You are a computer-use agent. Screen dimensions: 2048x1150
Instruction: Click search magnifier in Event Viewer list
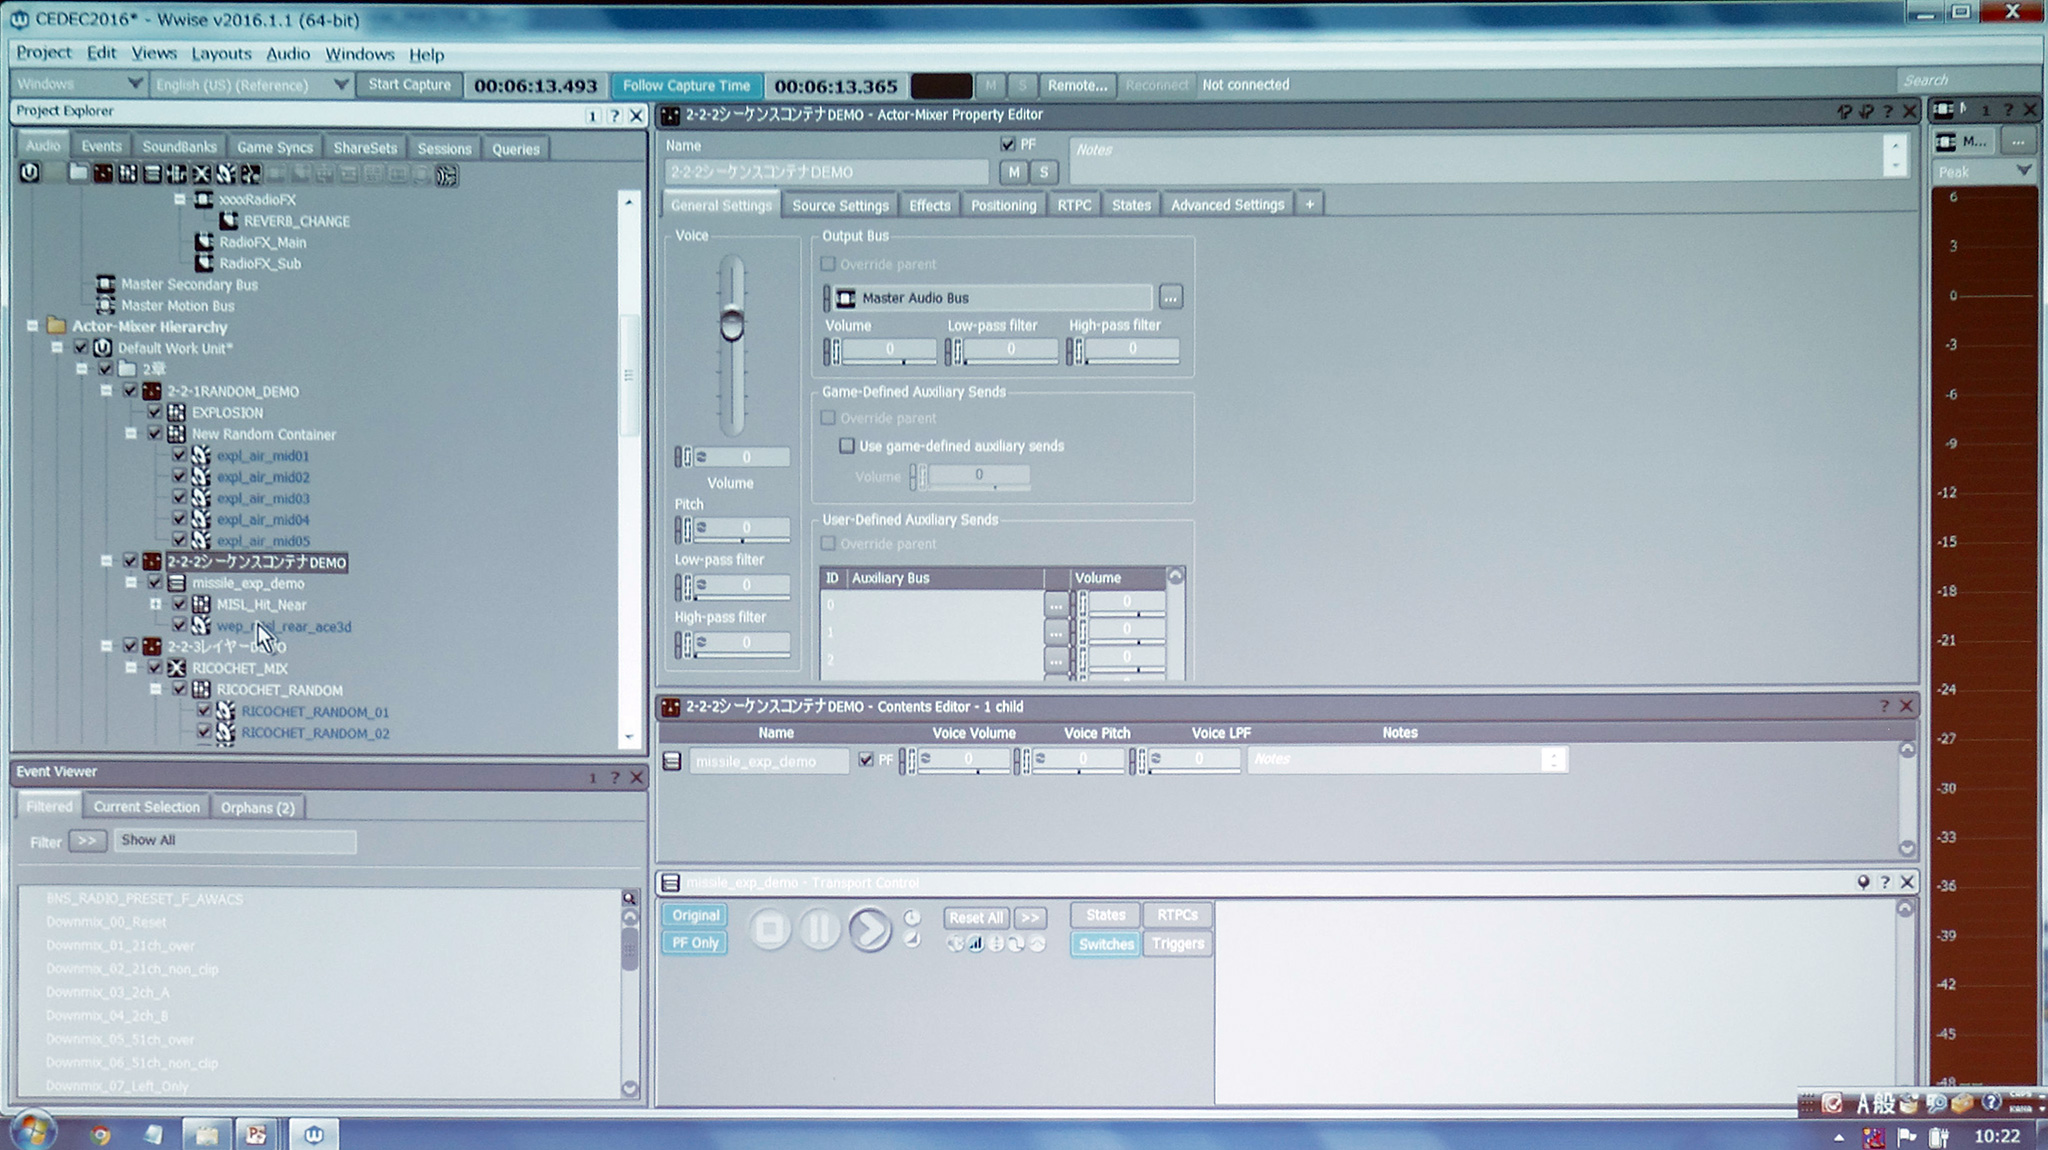[630, 898]
